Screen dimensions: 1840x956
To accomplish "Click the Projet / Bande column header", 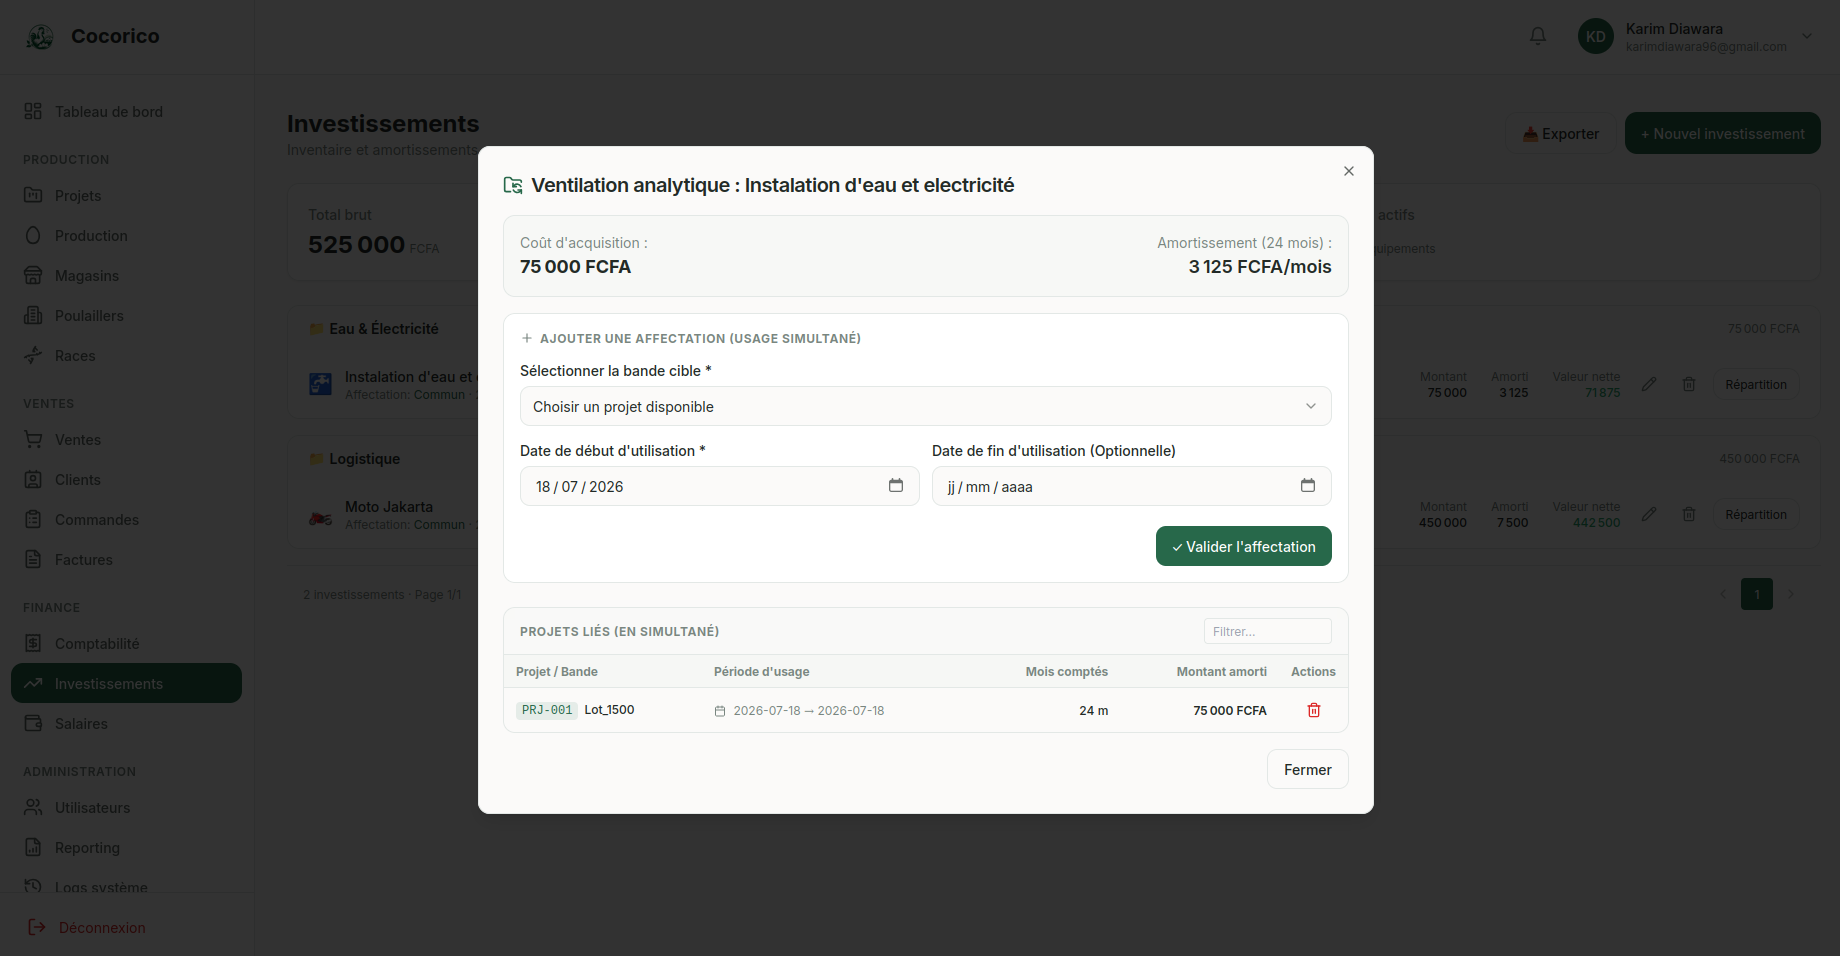I will pyautogui.click(x=557, y=672).
